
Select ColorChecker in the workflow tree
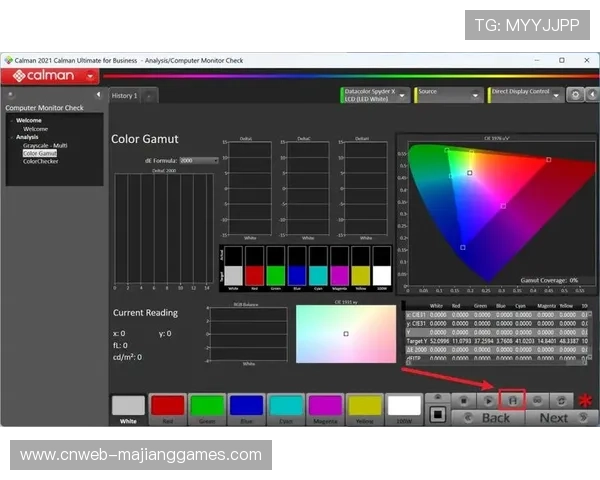[41, 161]
